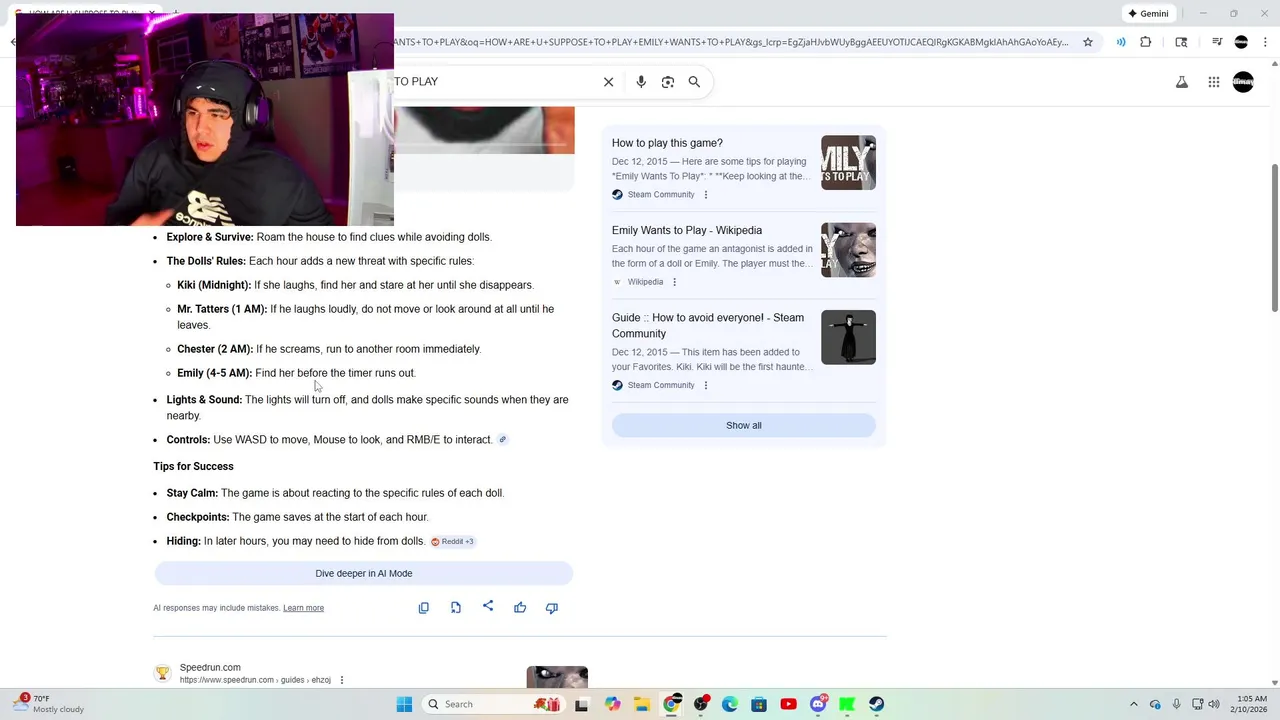Click the export icon next to copy
Screen dimensions: 1280x720
coord(456,607)
